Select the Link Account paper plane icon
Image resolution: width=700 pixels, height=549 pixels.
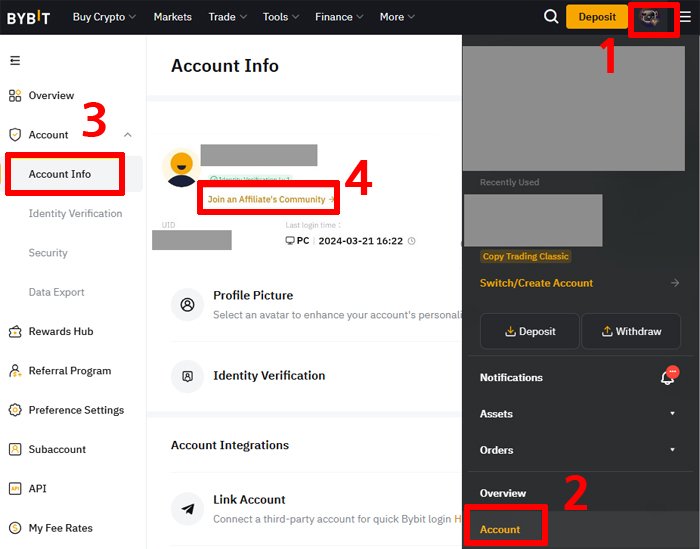pyautogui.click(x=188, y=509)
